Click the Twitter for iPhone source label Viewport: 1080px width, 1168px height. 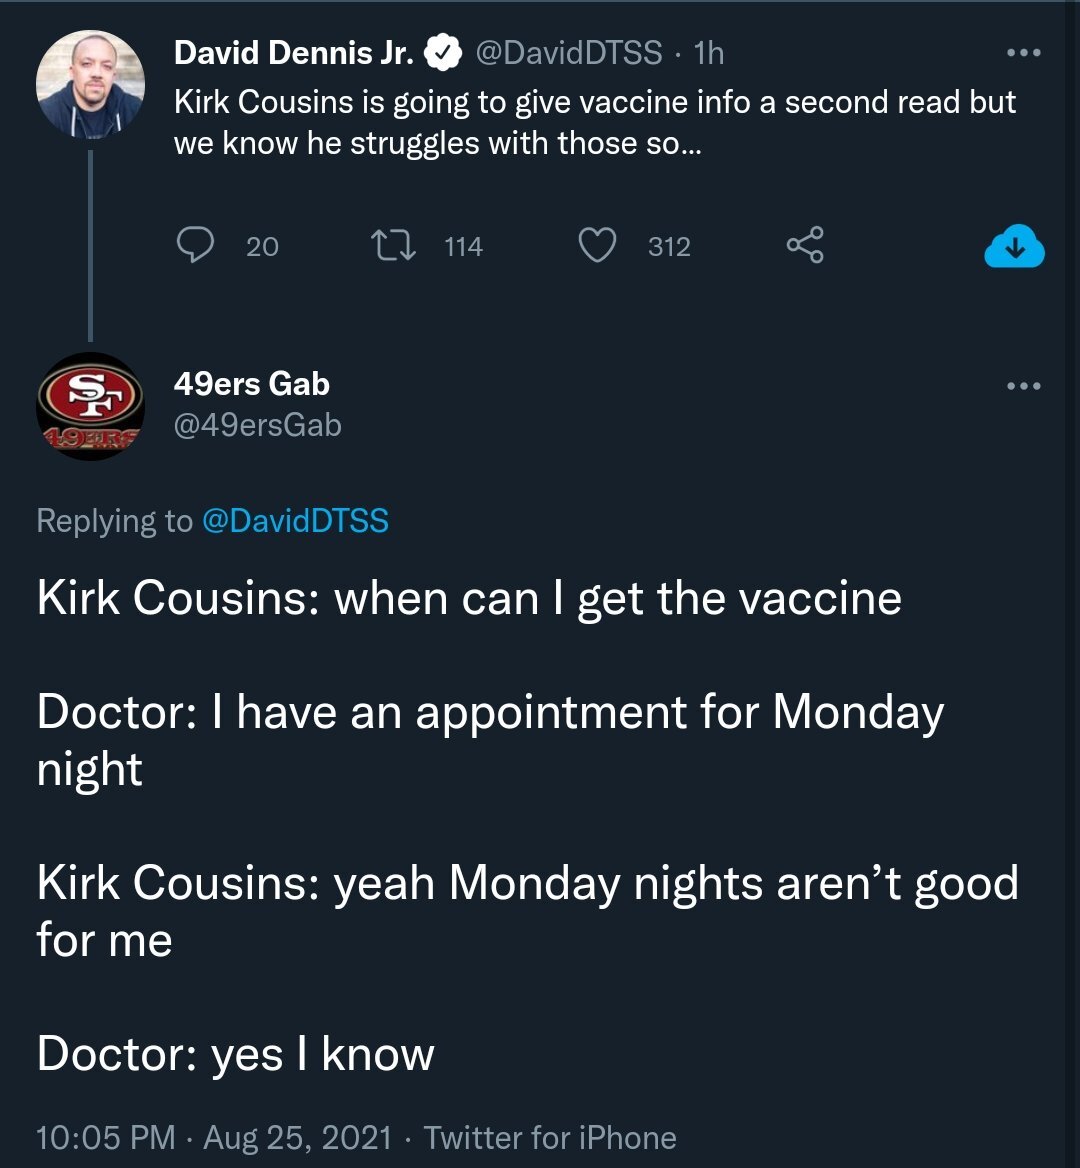click(550, 1138)
